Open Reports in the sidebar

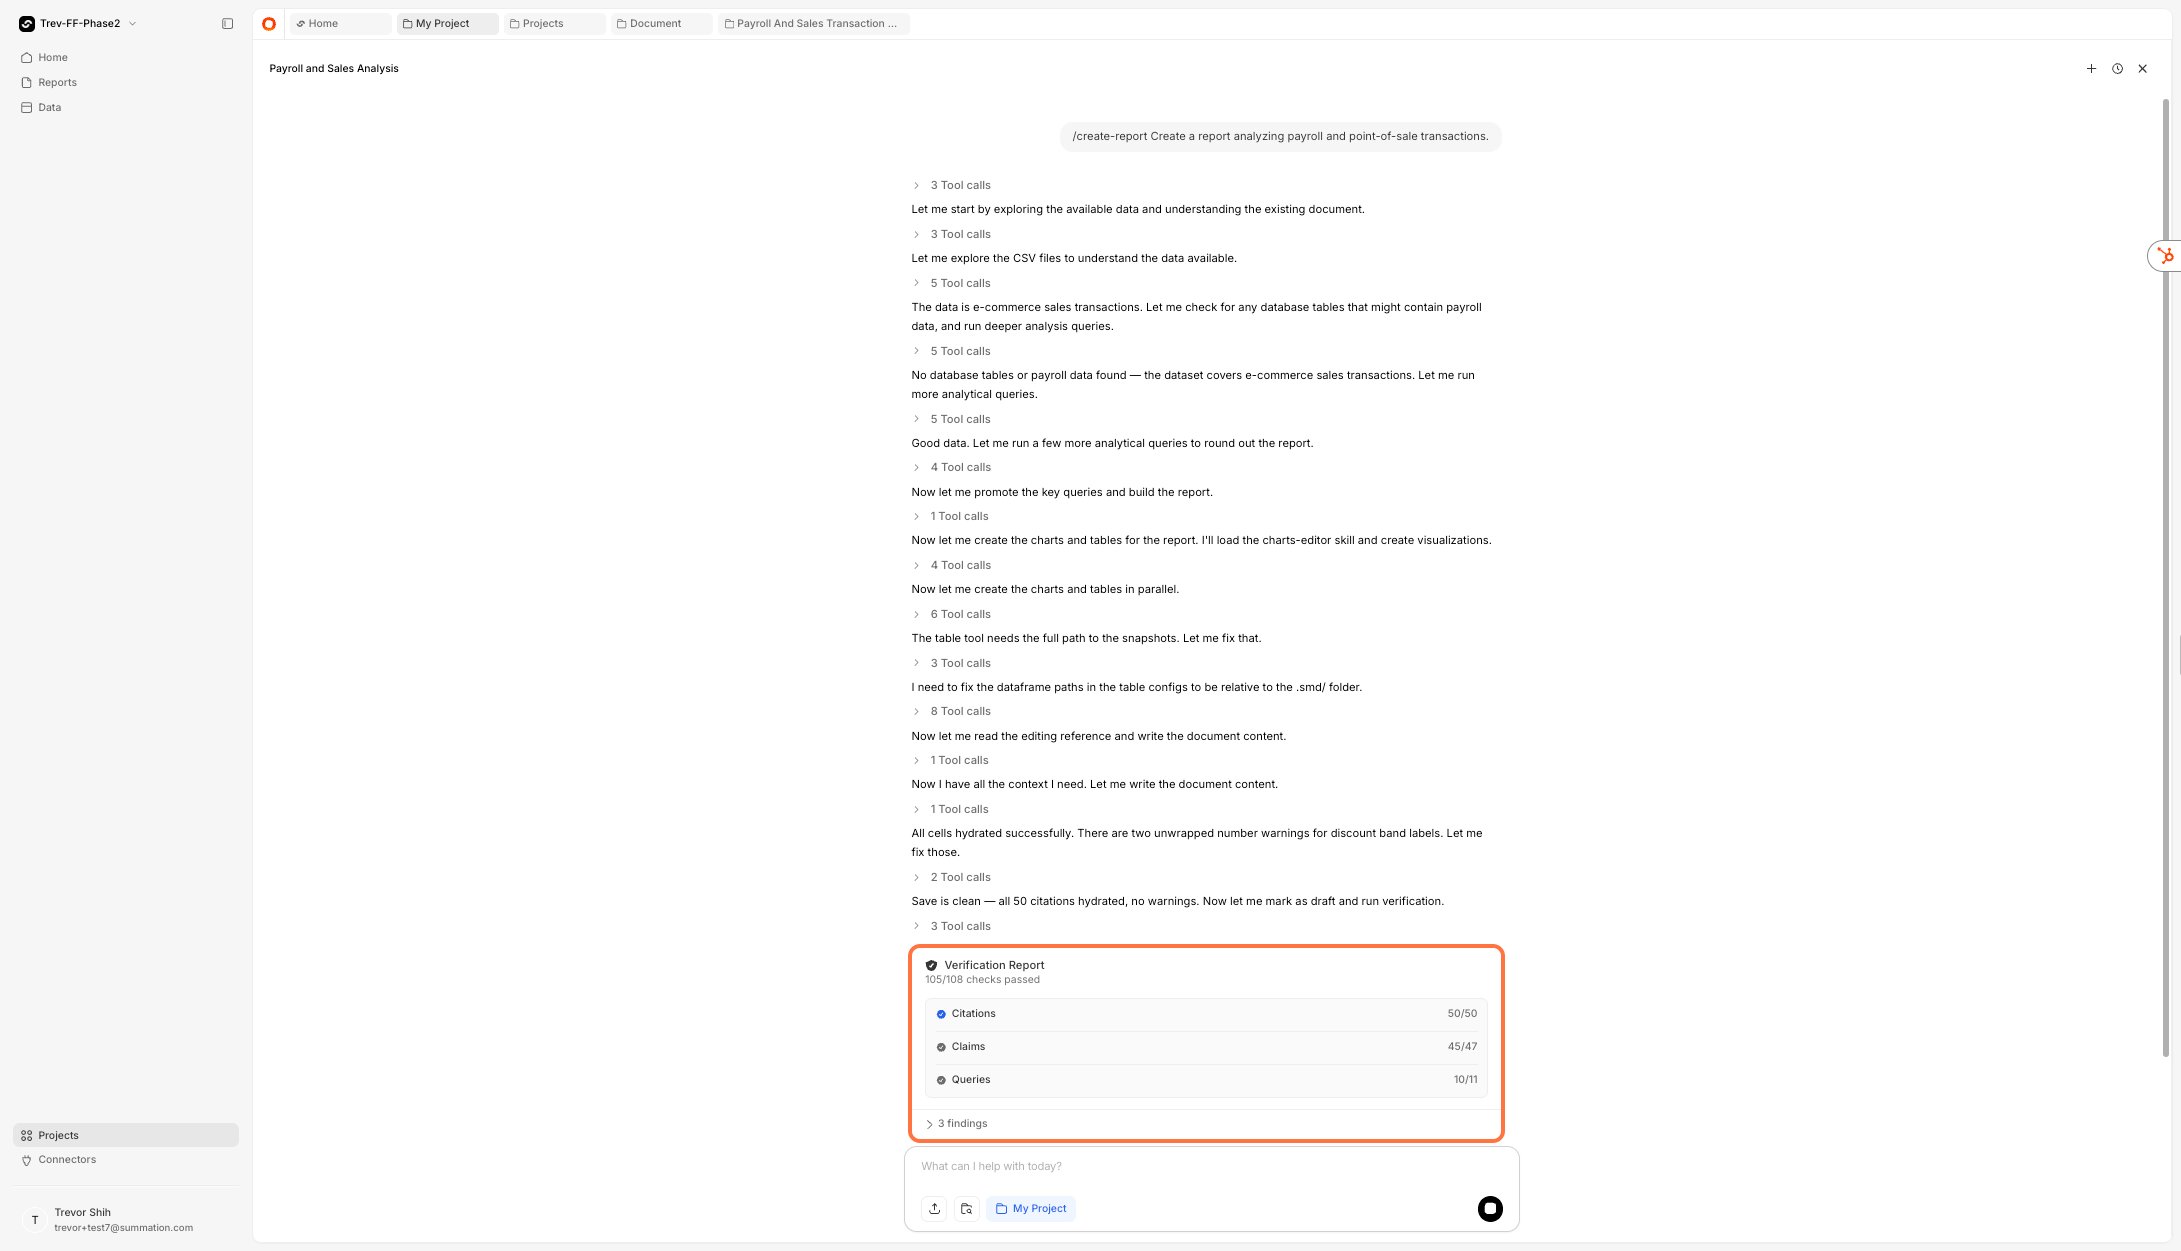coord(126,83)
